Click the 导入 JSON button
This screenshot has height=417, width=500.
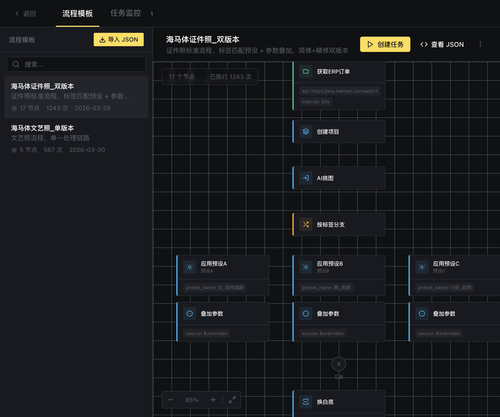pyautogui.click(x=119, y=40)
